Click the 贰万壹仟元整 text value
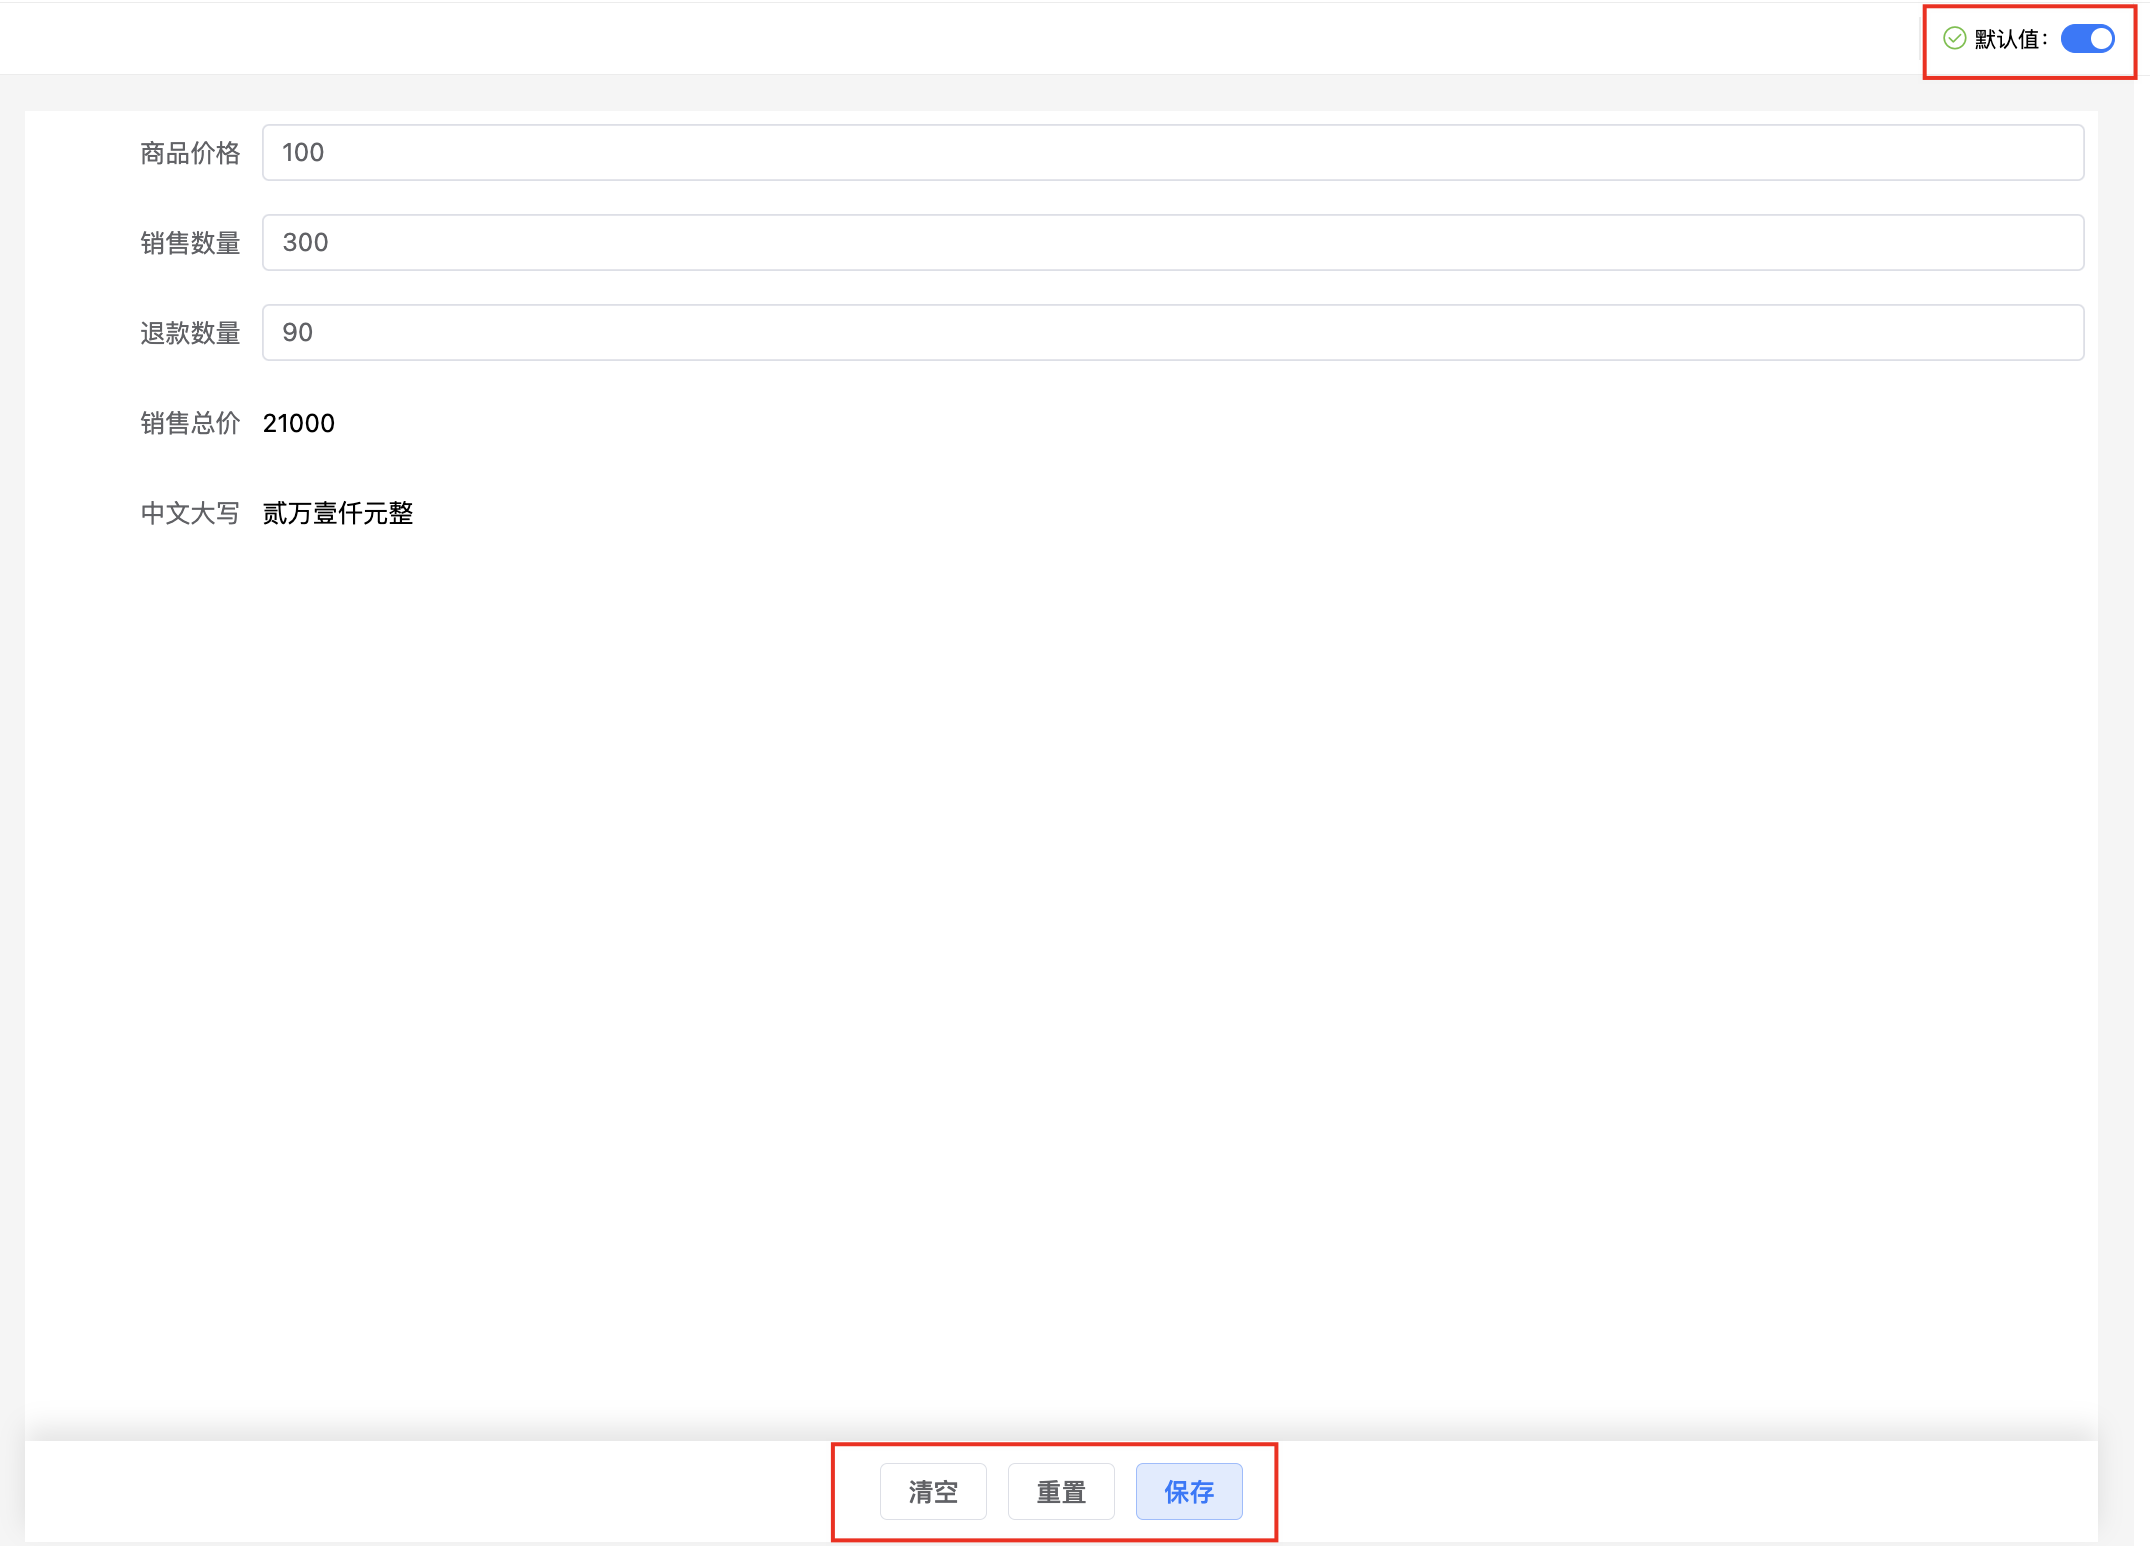2150x1546 pixels. point(338,513)
